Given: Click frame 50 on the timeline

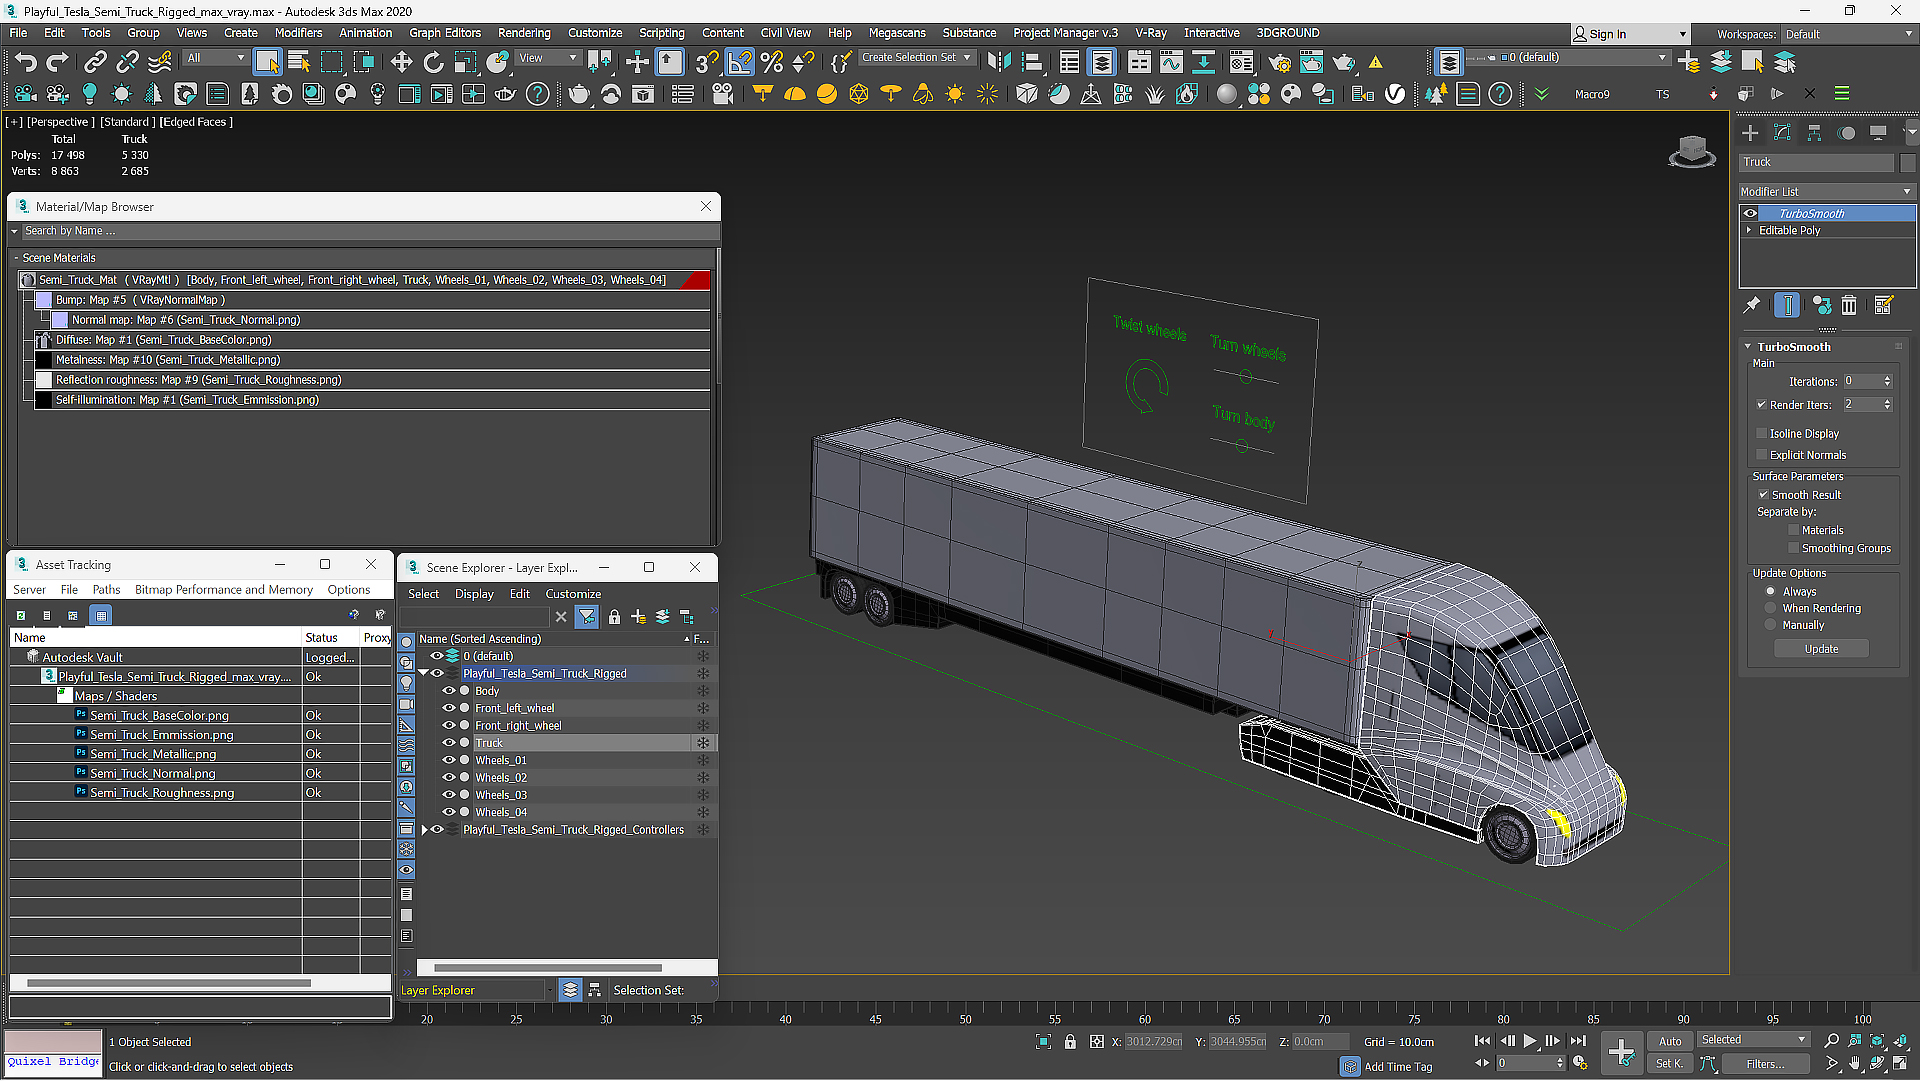Looking at the screenshot, I should [x=965, y=1019].
